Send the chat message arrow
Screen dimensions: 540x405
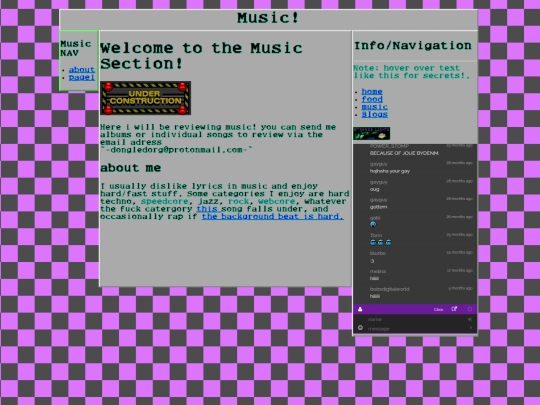click(x=470, y=328)
